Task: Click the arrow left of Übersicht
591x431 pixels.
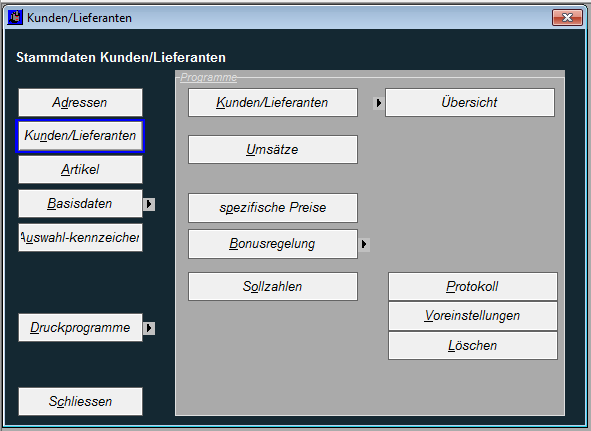Action: (379, 103)
